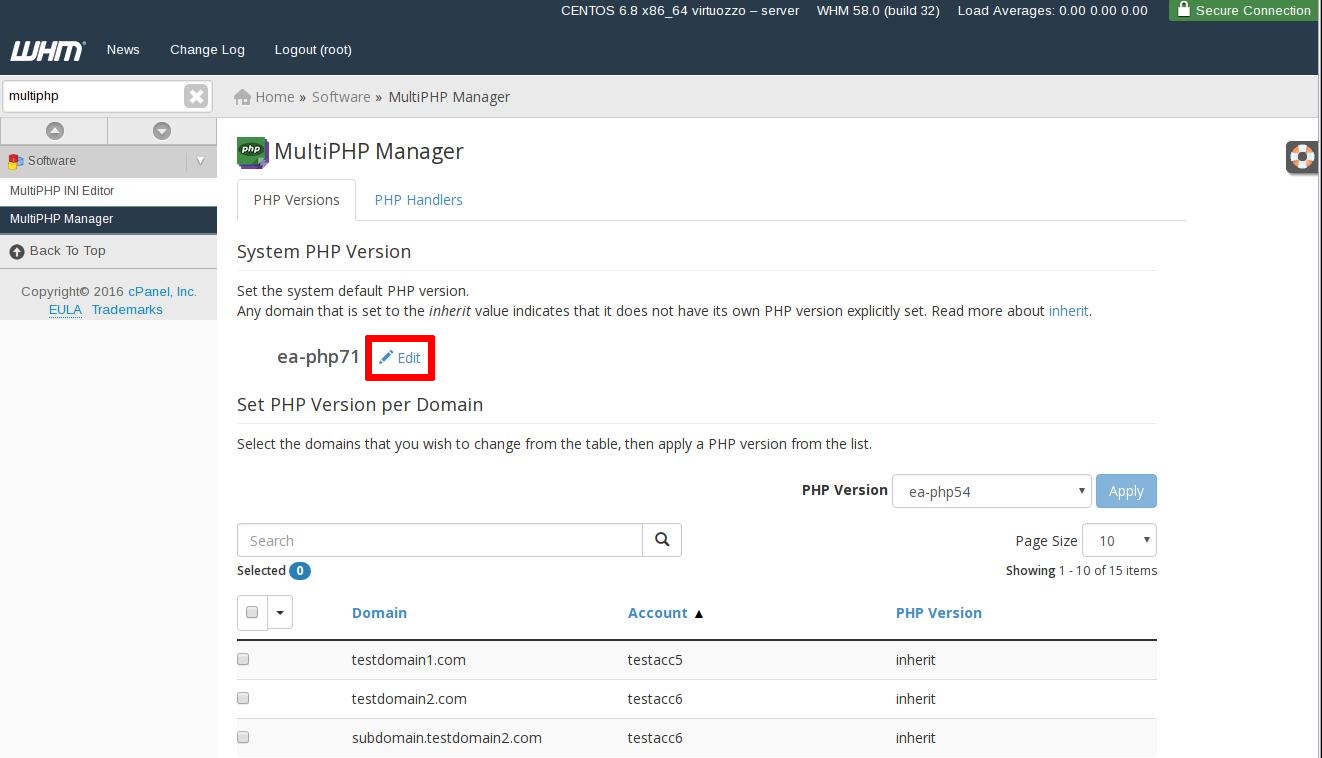The image size is (1322, 758).
Task: Edit the system PHP version
Action: 400,358
